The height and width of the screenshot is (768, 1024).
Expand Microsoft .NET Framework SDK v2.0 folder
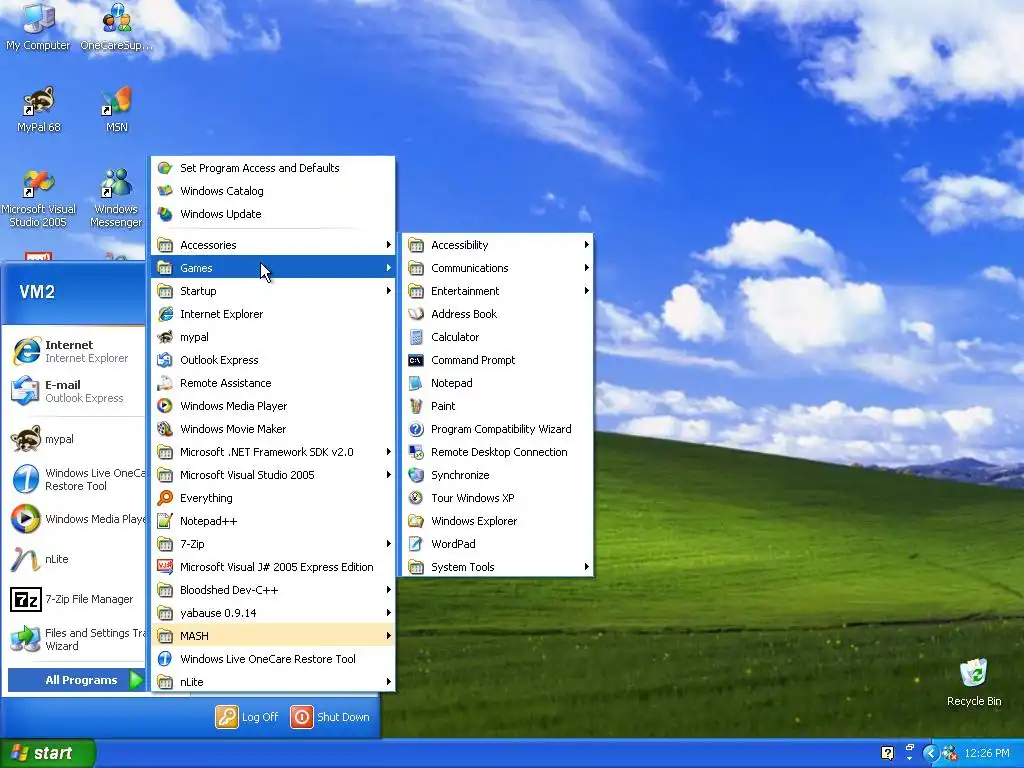[x=273, y=451]
